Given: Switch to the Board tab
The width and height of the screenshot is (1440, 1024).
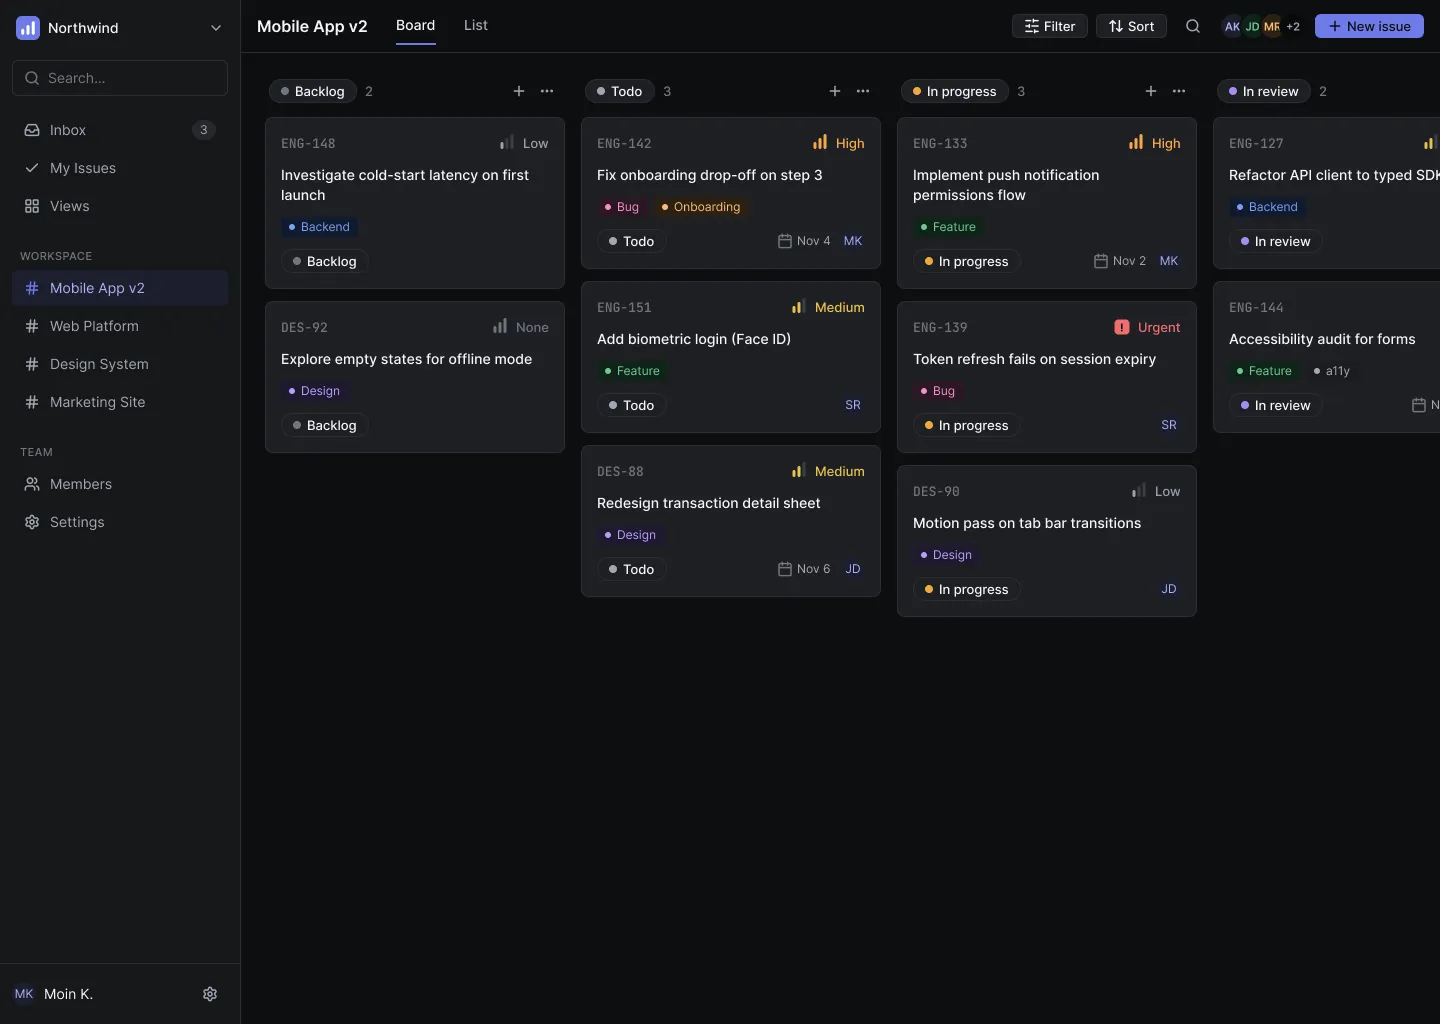Looking at the screenshot, I should (415, 25).
